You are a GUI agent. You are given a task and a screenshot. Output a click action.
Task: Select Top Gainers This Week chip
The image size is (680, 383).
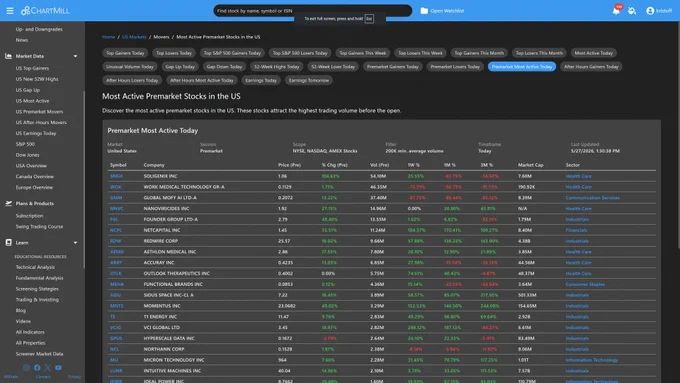[x=363, y=53]
